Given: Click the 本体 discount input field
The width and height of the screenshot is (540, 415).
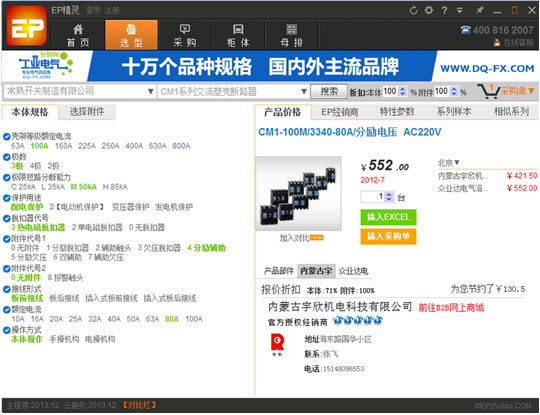Looking at the screenshot, I should [391, 91].
